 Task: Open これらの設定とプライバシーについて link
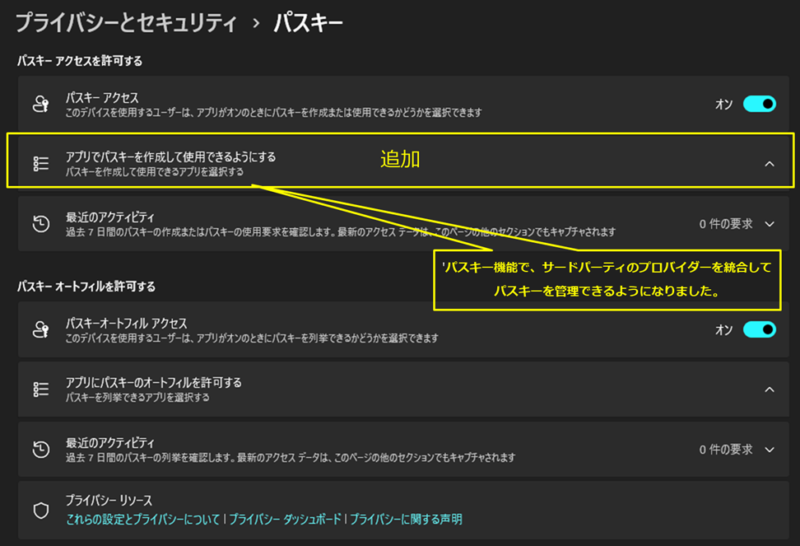[x=143, y=519]
